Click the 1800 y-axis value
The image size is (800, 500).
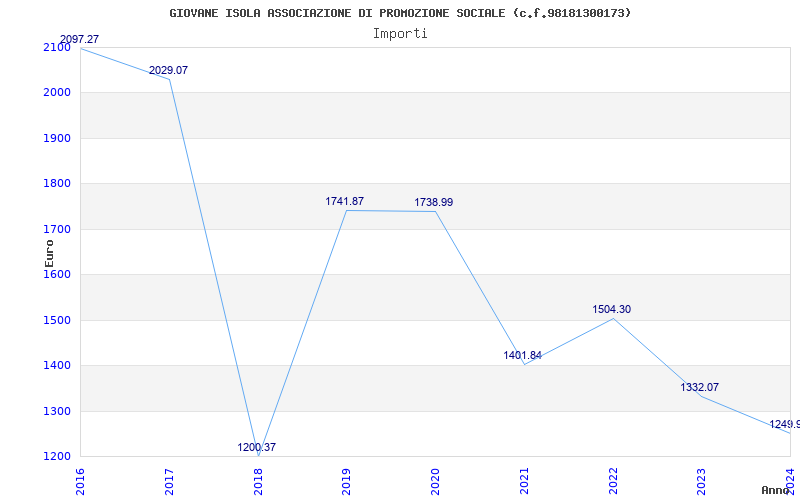(57, 184)
